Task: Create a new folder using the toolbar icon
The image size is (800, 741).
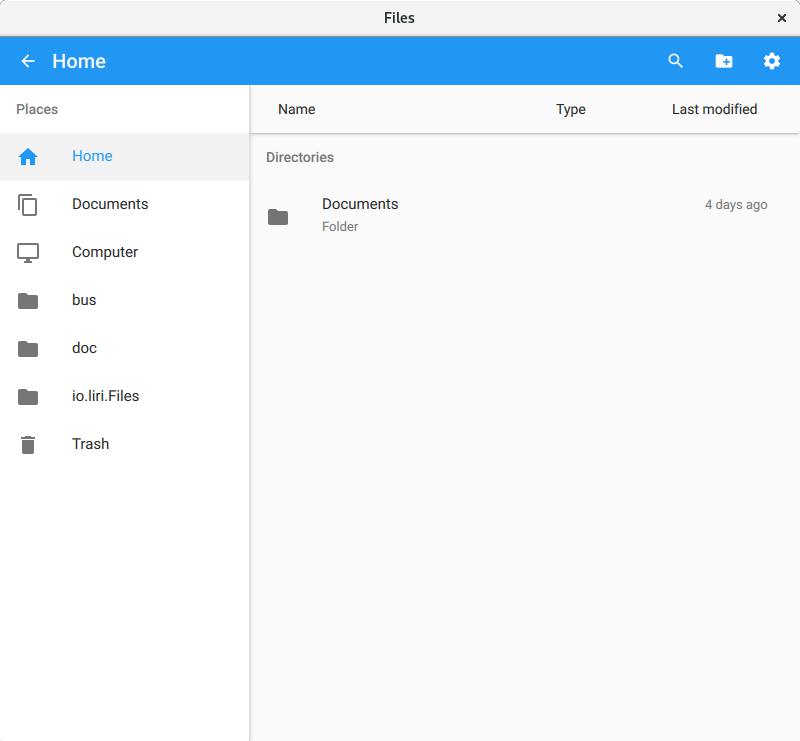Action: (723, 61)
